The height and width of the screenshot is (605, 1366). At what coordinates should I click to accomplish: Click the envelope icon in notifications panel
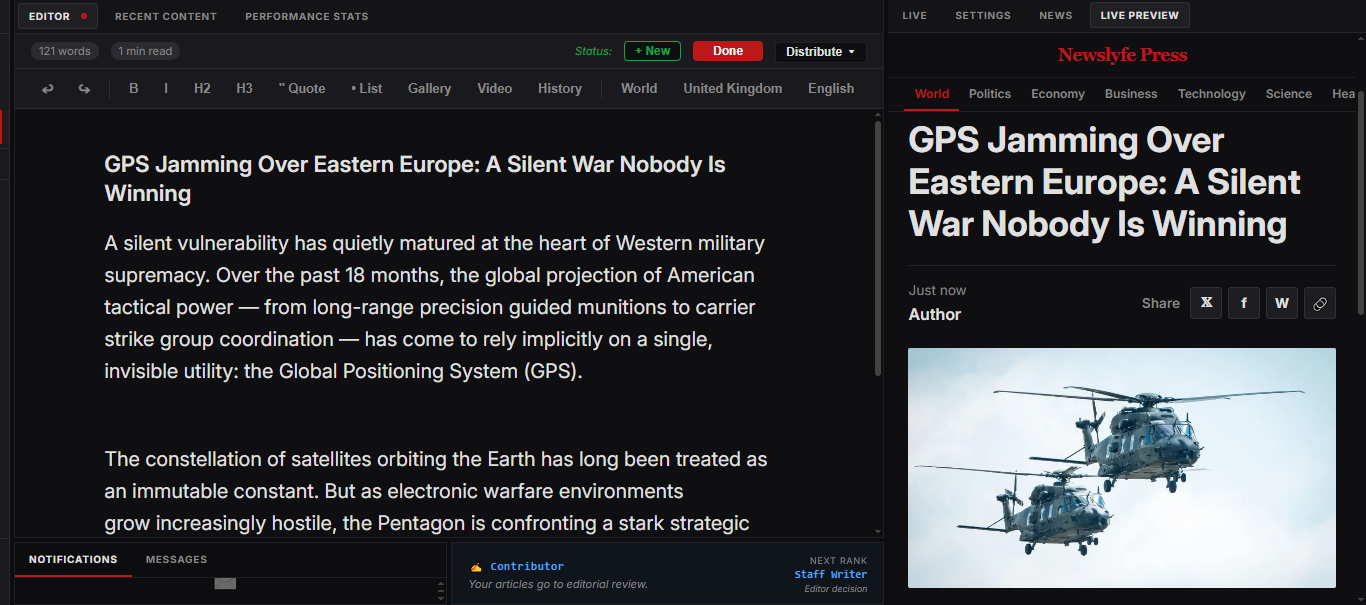click(225, 583)
